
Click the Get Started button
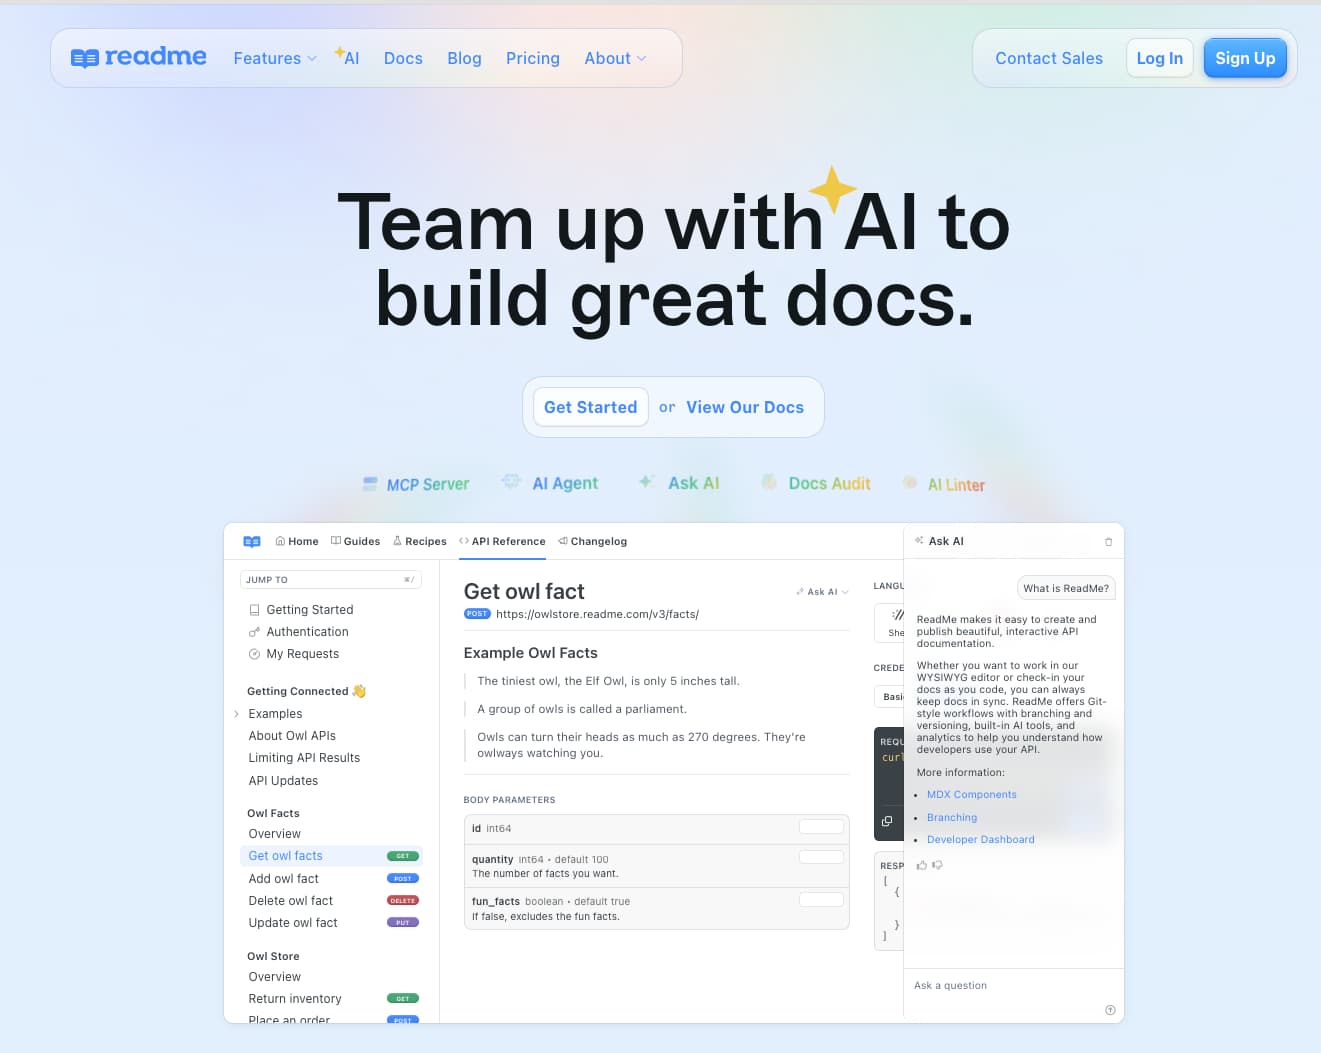590,407
